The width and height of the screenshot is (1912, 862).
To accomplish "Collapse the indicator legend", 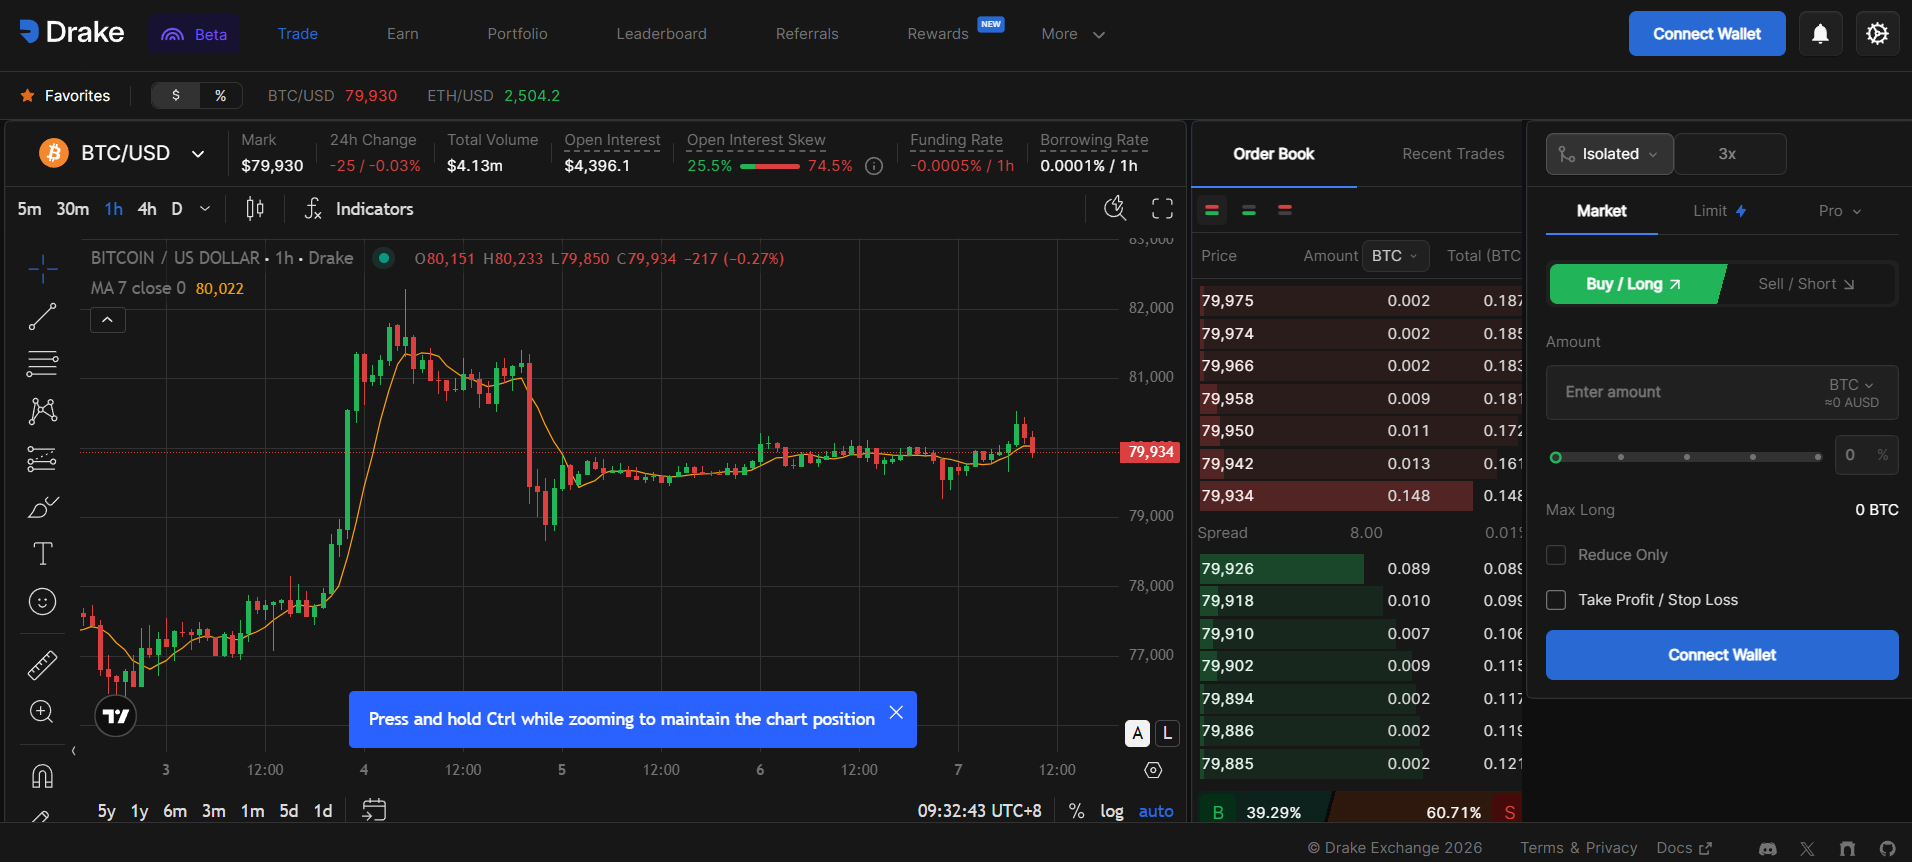I will [x=108, y=320].
